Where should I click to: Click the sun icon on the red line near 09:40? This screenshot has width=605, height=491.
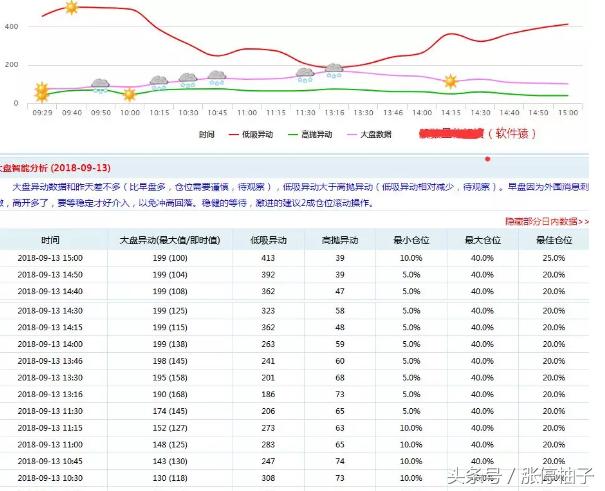pyautogui.click(x=71, y=8)
